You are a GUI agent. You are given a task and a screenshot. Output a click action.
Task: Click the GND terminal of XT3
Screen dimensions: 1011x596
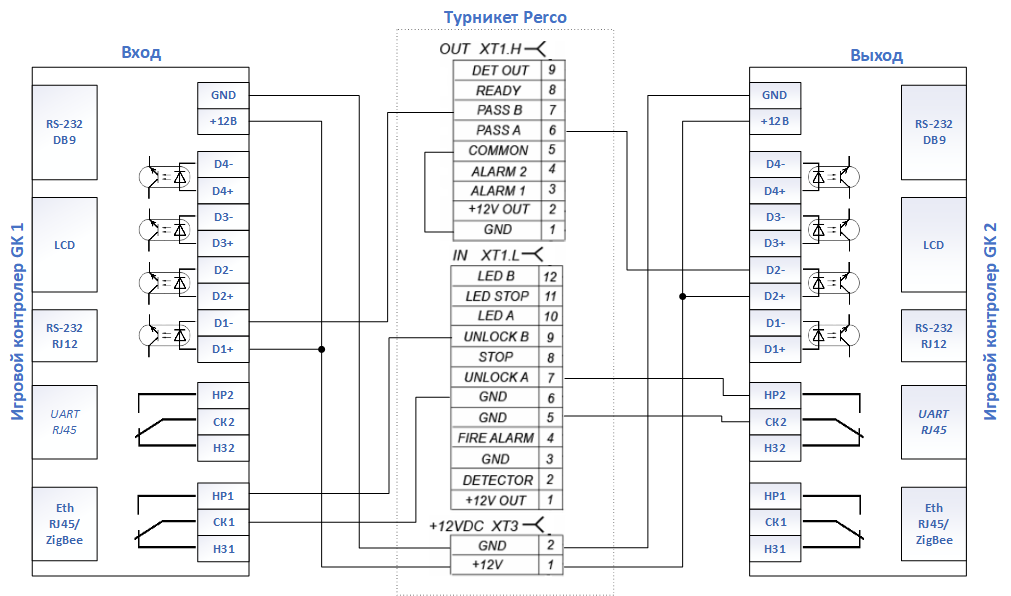pyautogui.click(x=507, y=545)
